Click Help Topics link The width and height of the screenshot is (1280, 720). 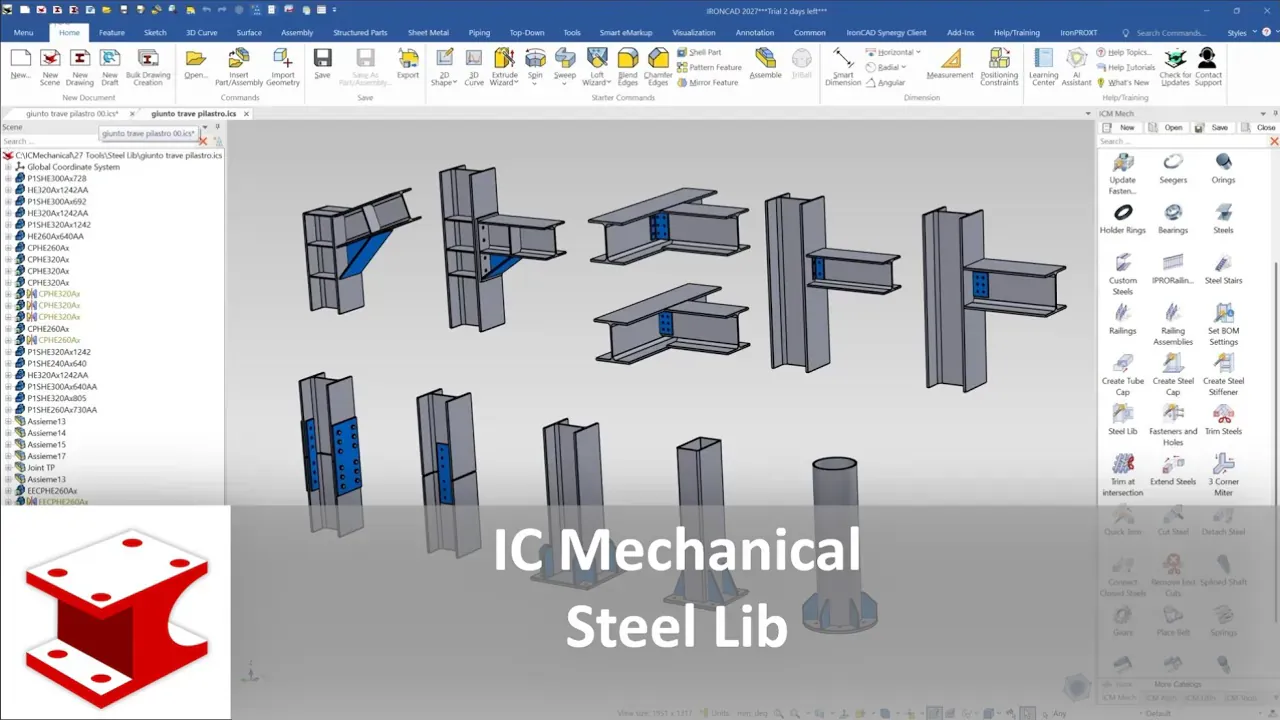point(1123,52)
